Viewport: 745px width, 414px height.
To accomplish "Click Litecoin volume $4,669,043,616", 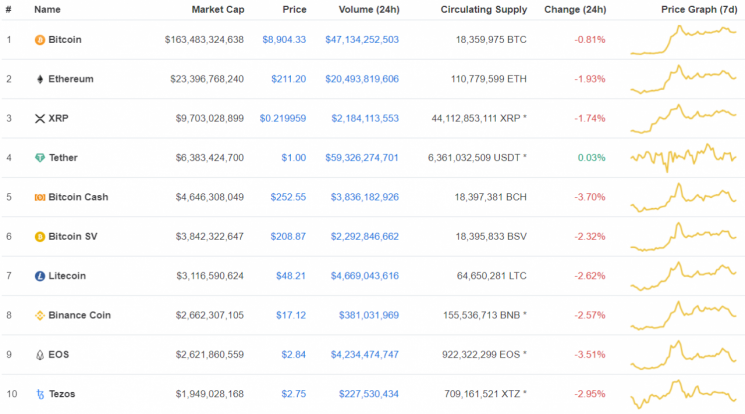I will click(x=365, y=276).
